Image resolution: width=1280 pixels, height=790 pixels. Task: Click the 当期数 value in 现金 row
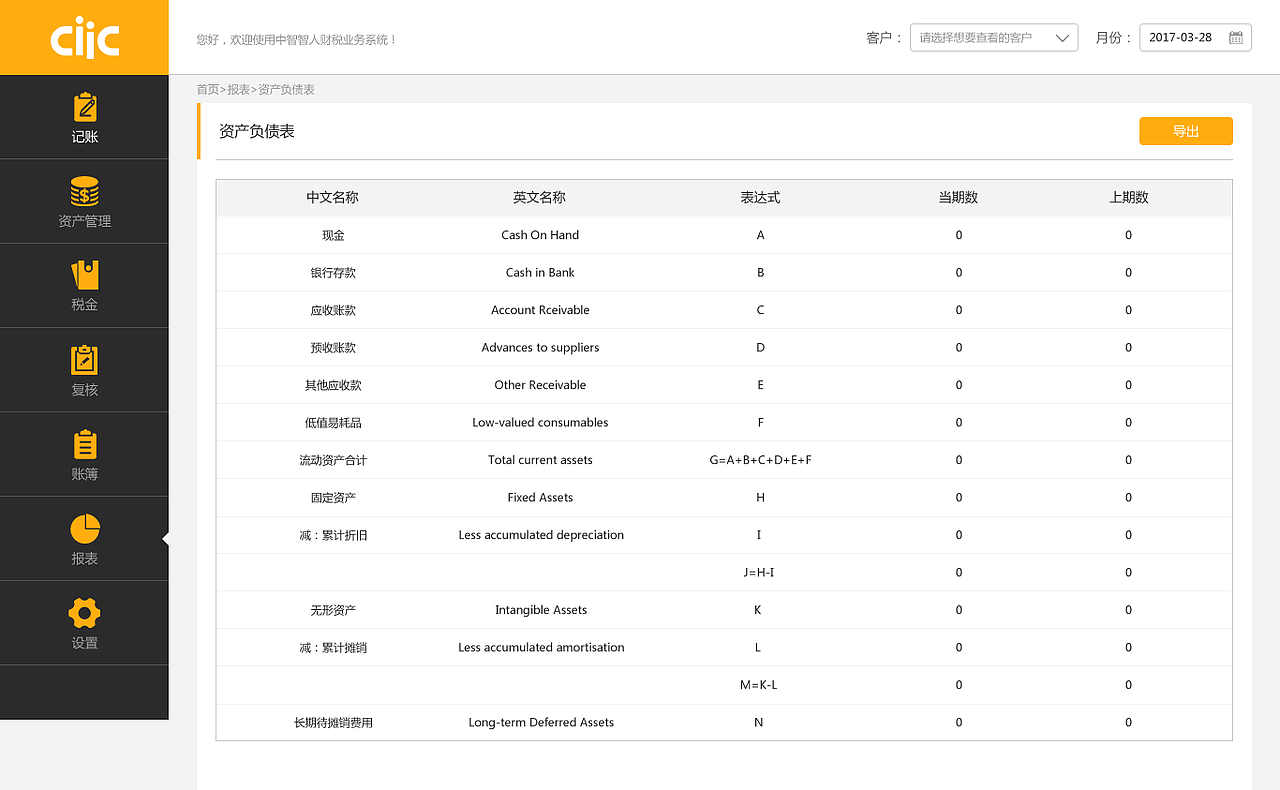(959, 235)
